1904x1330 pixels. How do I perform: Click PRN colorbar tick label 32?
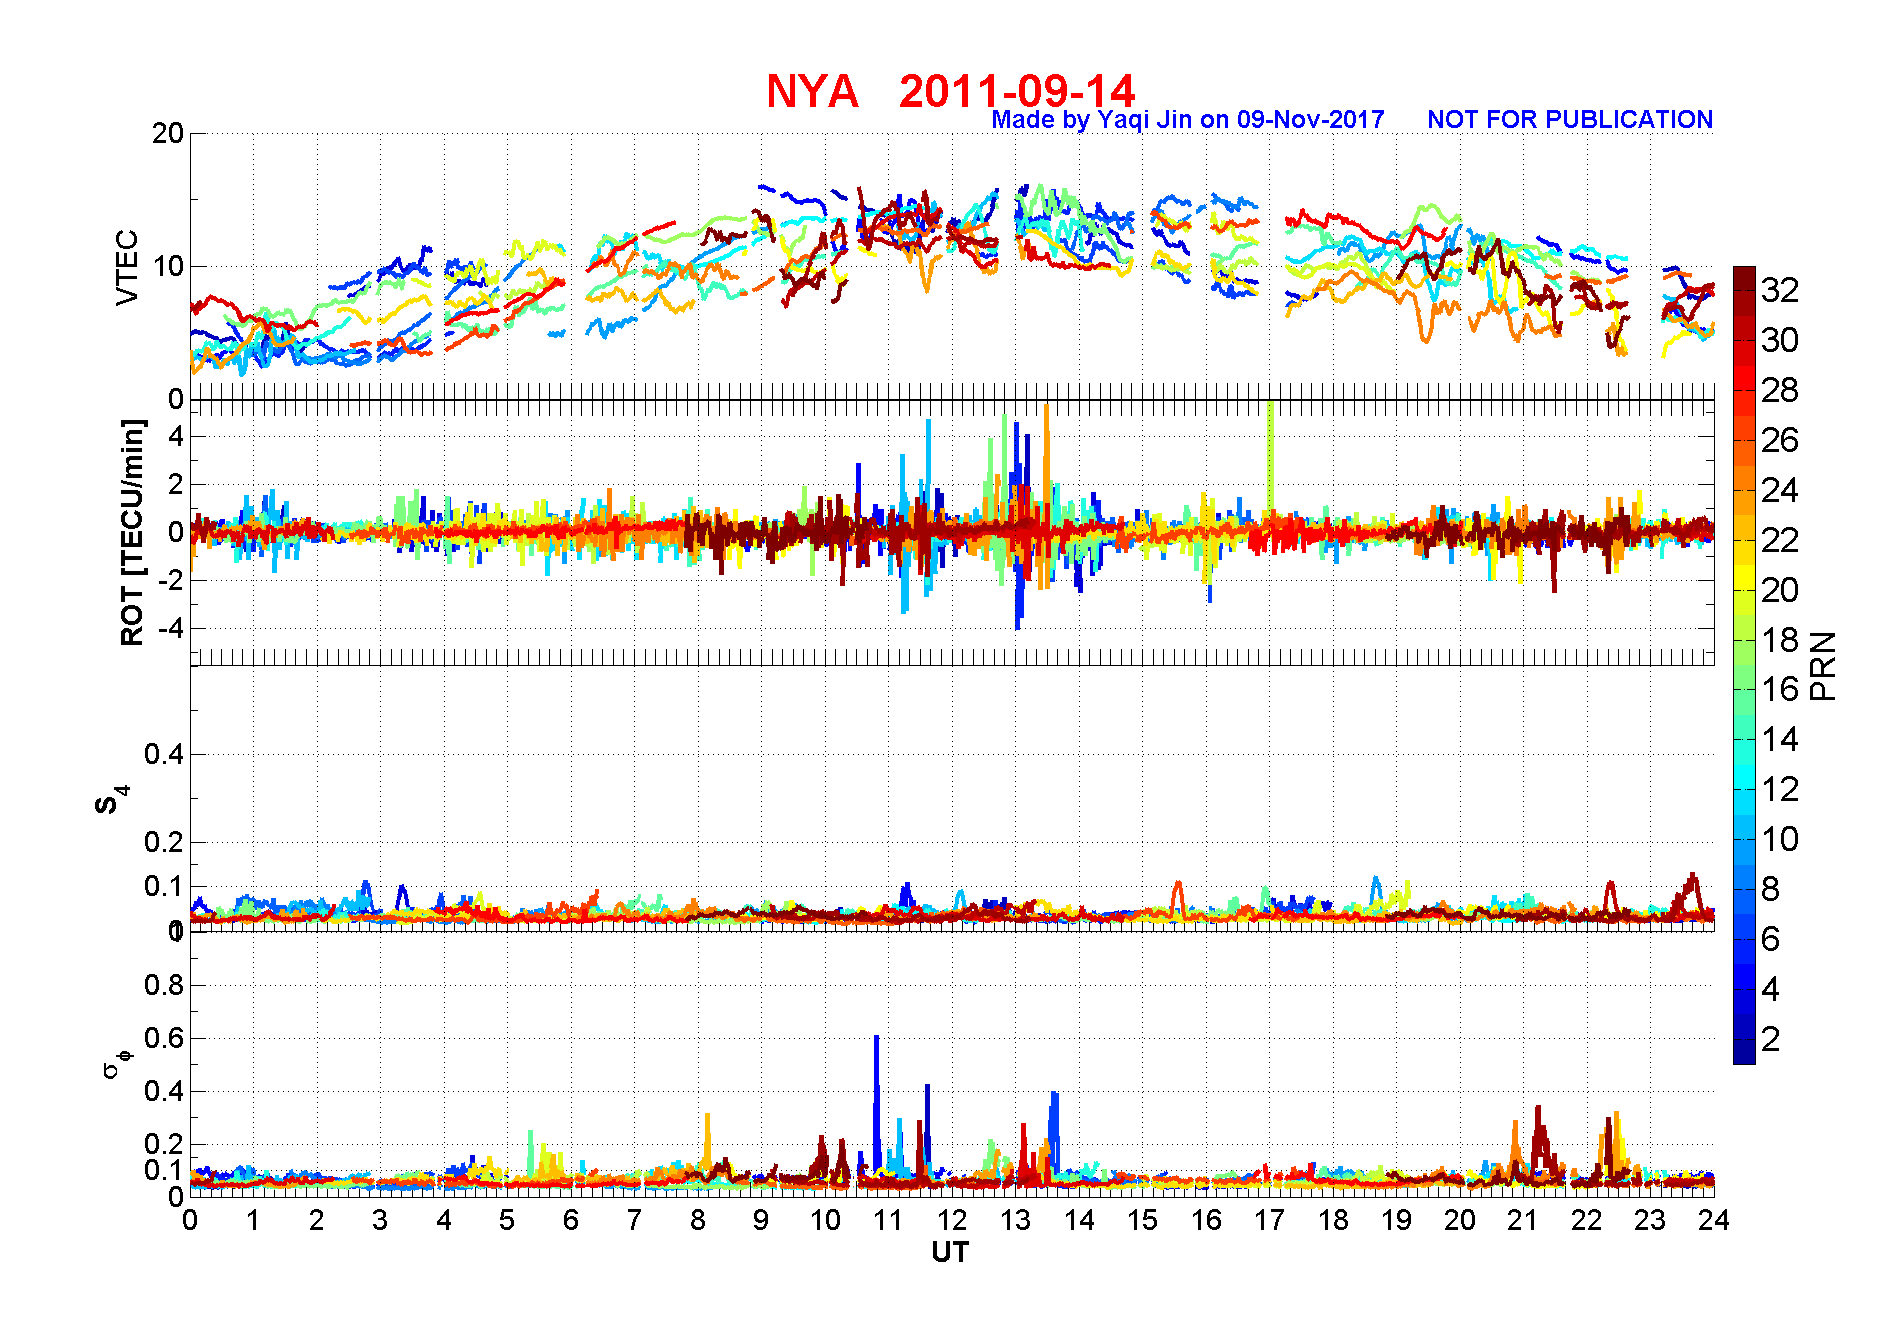(x=1780, y=290)
